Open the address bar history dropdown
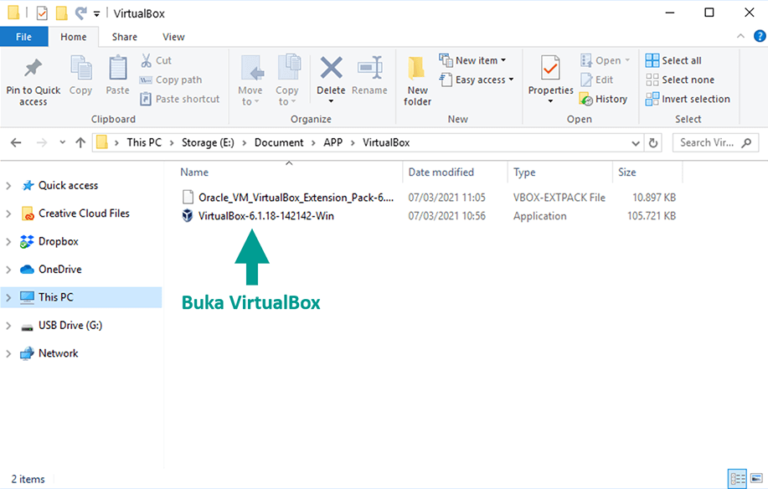 tap(635, 143)
